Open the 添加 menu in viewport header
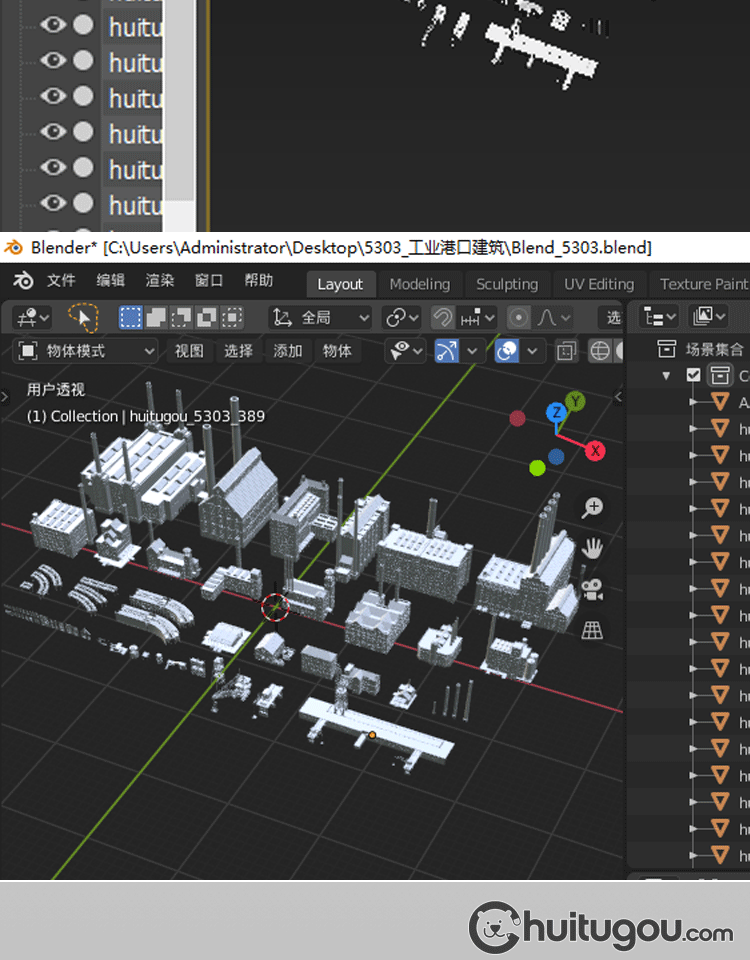Screen dimensions: 750x960 pyautogui.click(x=288, y=351)
